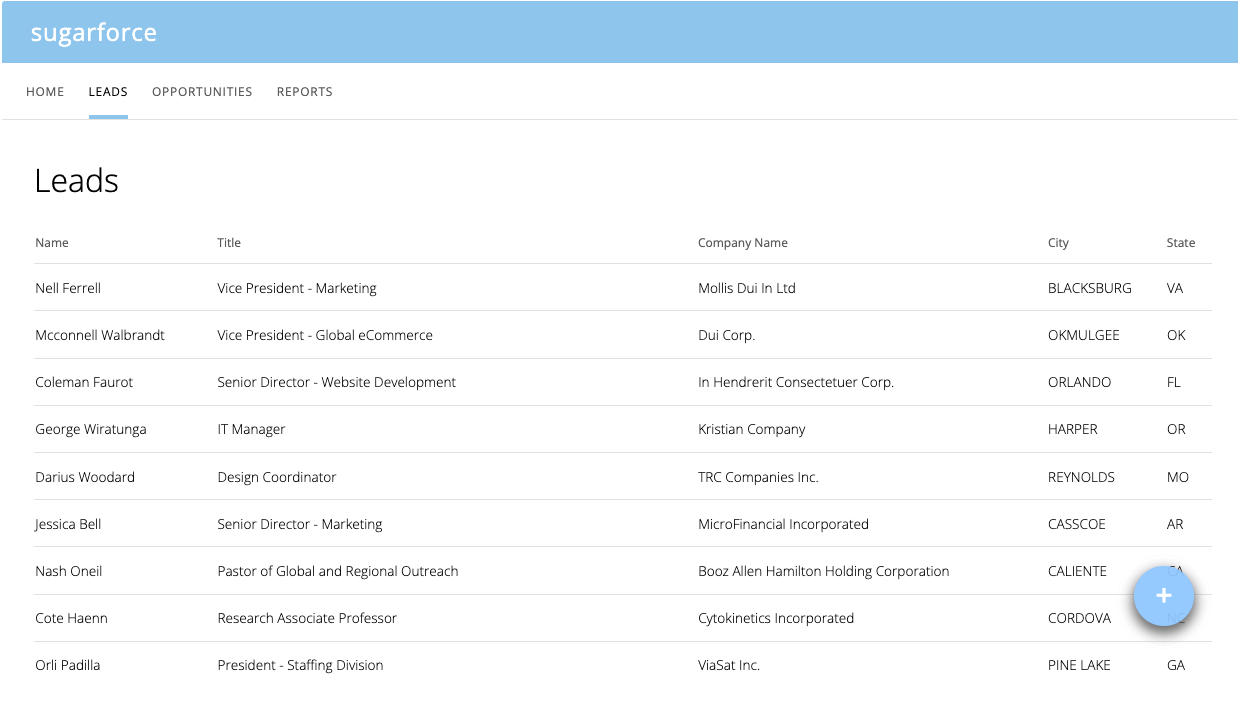Click the AR state cell

tap(1175, 524)
